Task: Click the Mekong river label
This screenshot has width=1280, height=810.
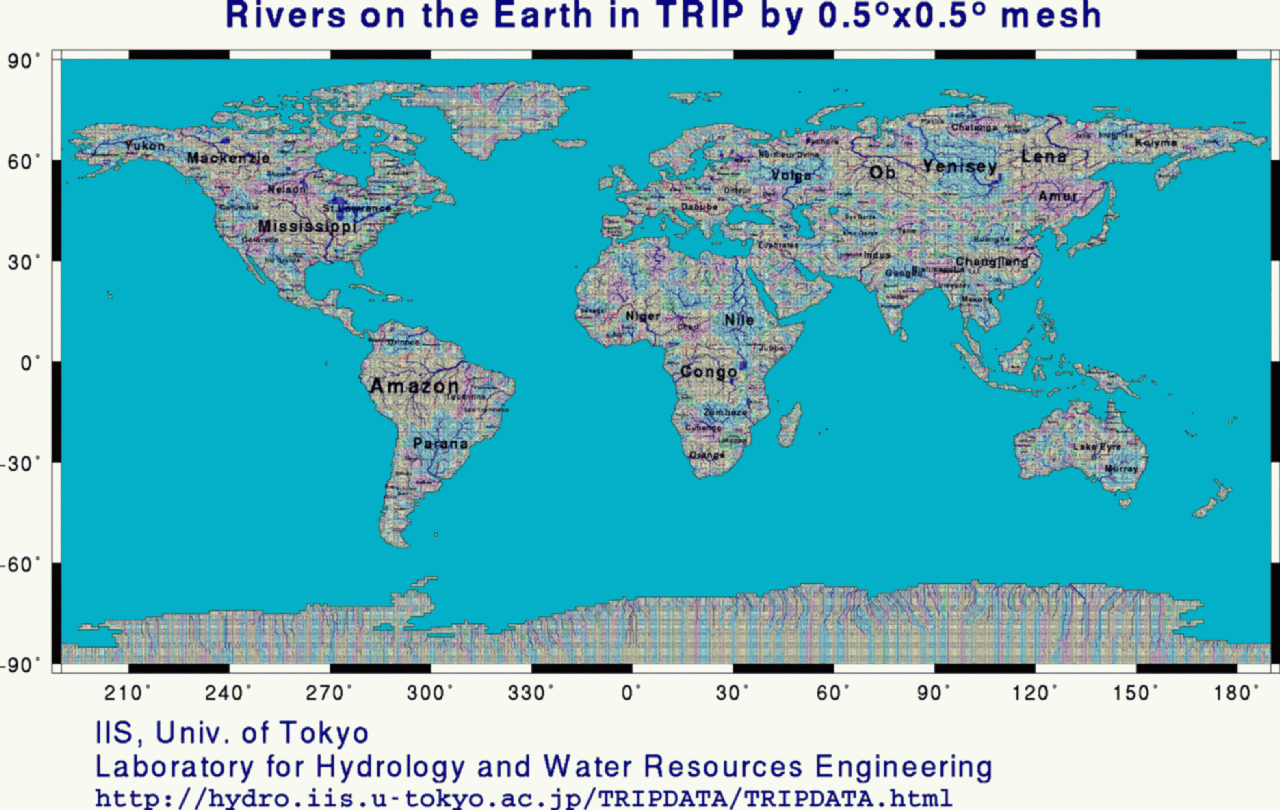Action: (976, 299)
